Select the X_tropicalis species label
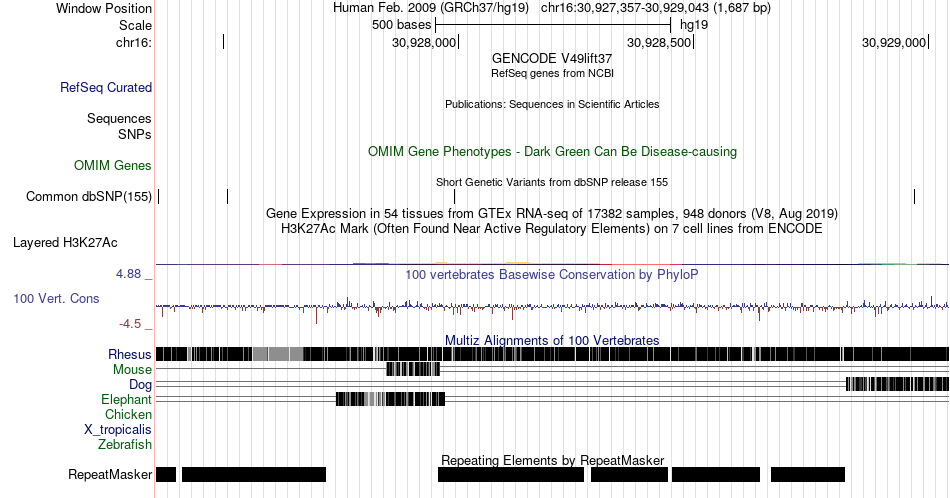Viewport: 950px width, 498px height. 118,430
